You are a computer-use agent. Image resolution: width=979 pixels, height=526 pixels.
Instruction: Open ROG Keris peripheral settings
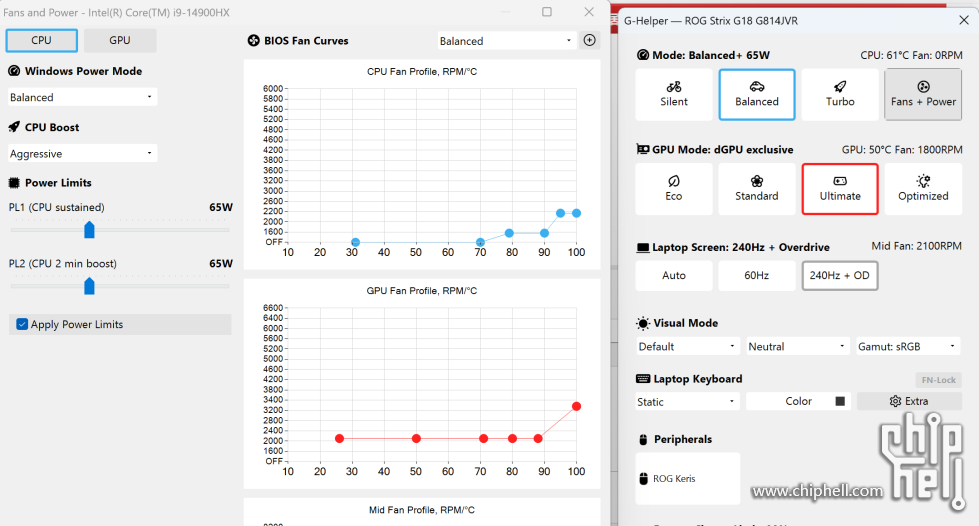pos(687,479)
